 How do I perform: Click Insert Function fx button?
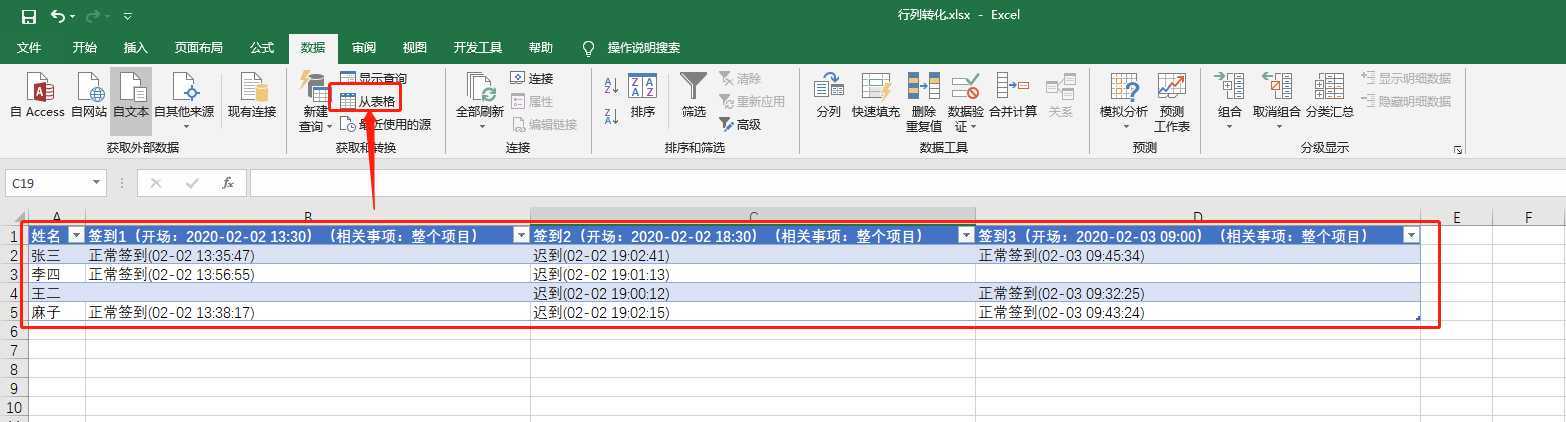[227, 183]
